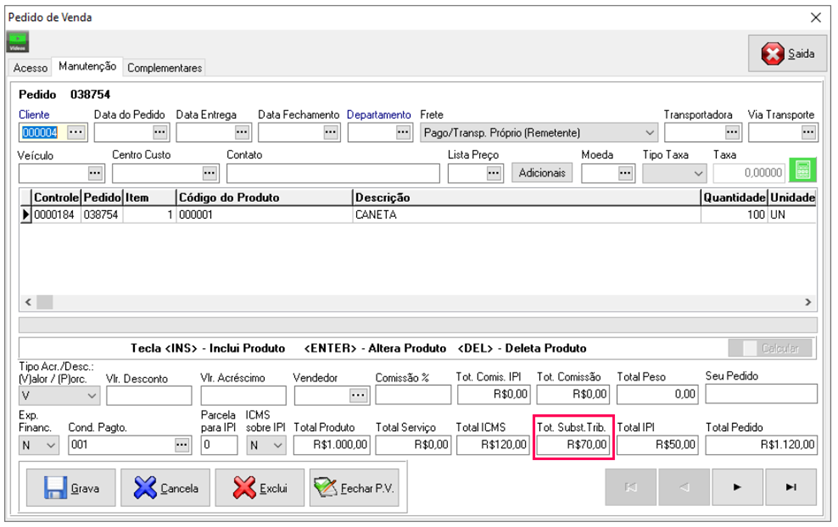Click the green Vídeos icon
Screen dimensions: 838x527
(18, 42)
